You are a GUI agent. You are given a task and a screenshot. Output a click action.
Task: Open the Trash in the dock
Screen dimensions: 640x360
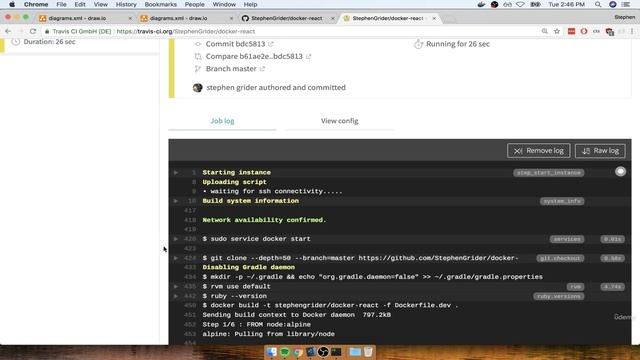coord(368,351)
